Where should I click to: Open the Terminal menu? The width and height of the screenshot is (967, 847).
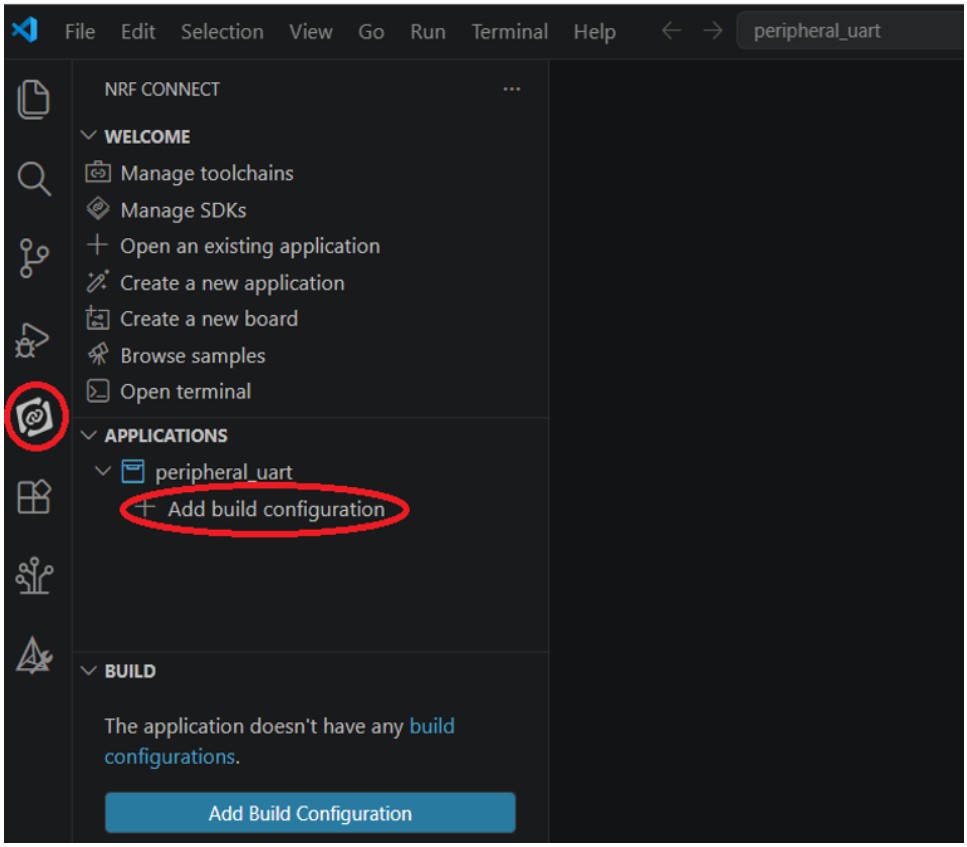[509, 31]
